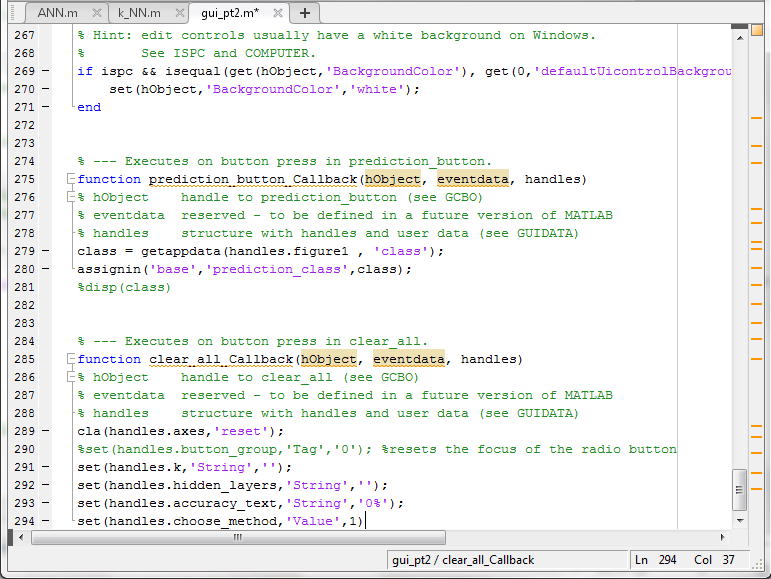Click horizontal scrollbar left arrow
The height and width of the screenshot is (579, 771).
tap(21, 537)
